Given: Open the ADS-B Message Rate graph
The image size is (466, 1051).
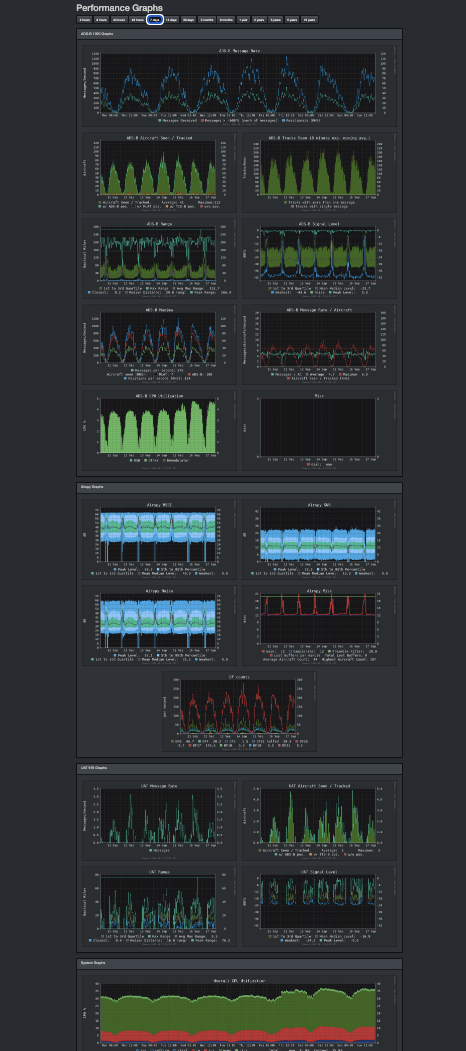Looking at the screenshot, I should [x=239, y=85].
